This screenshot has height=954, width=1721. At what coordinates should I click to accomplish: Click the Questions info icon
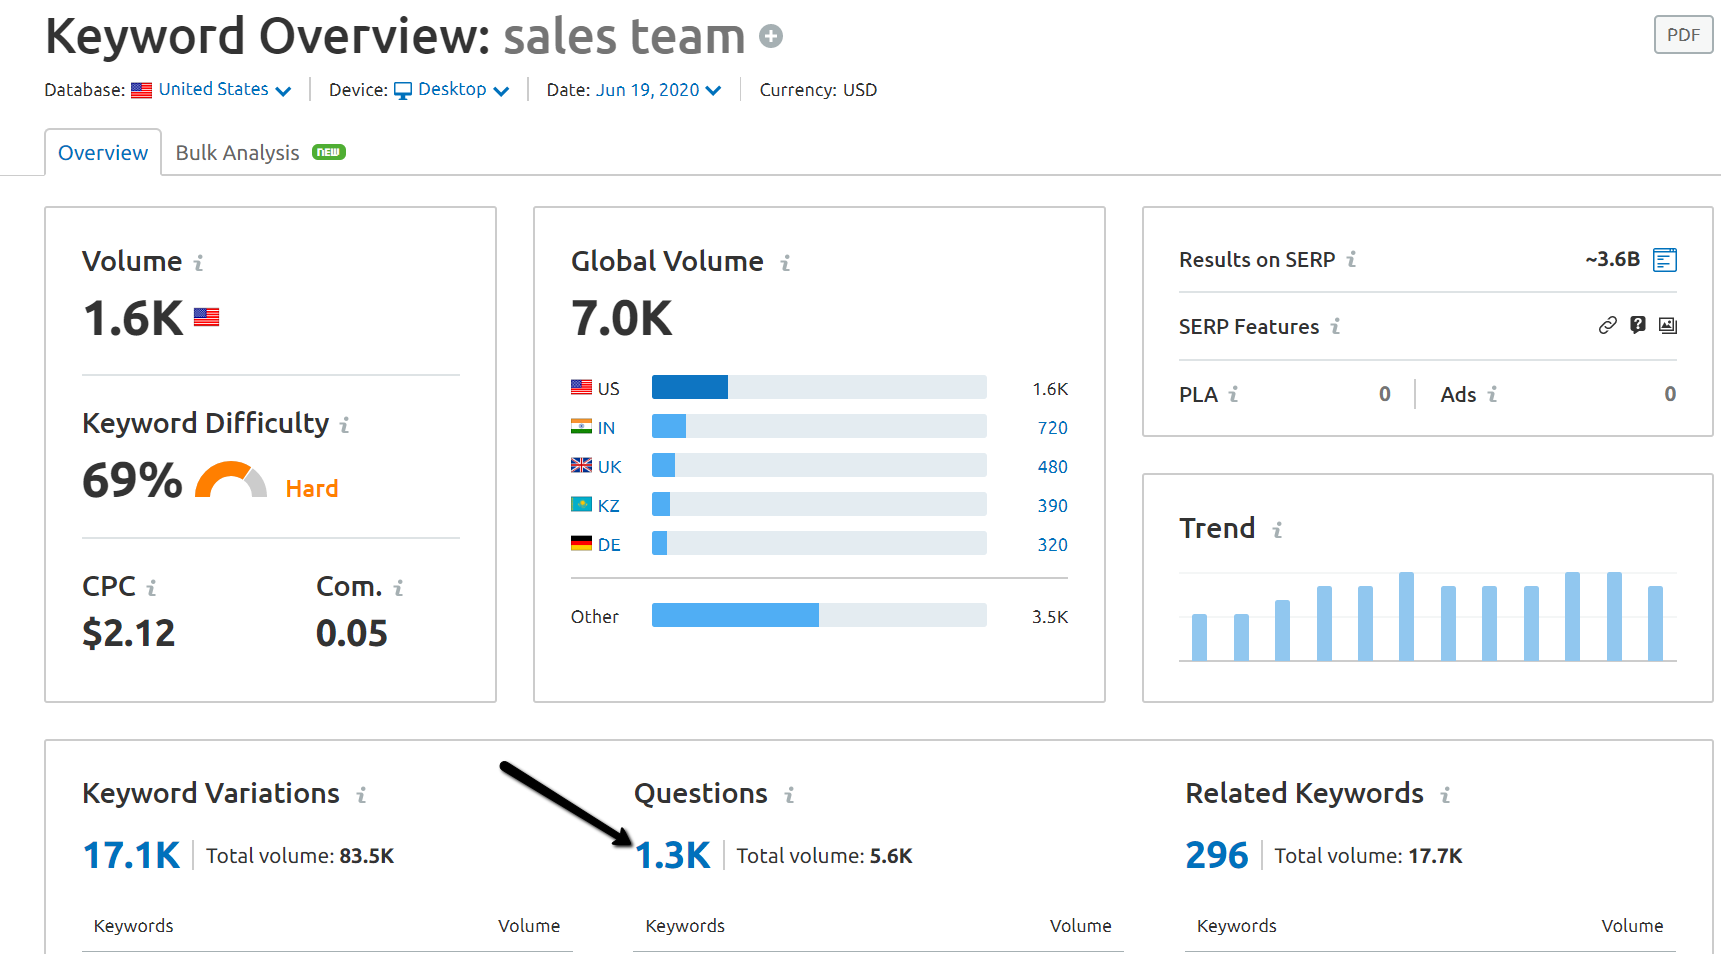[790, 795]
